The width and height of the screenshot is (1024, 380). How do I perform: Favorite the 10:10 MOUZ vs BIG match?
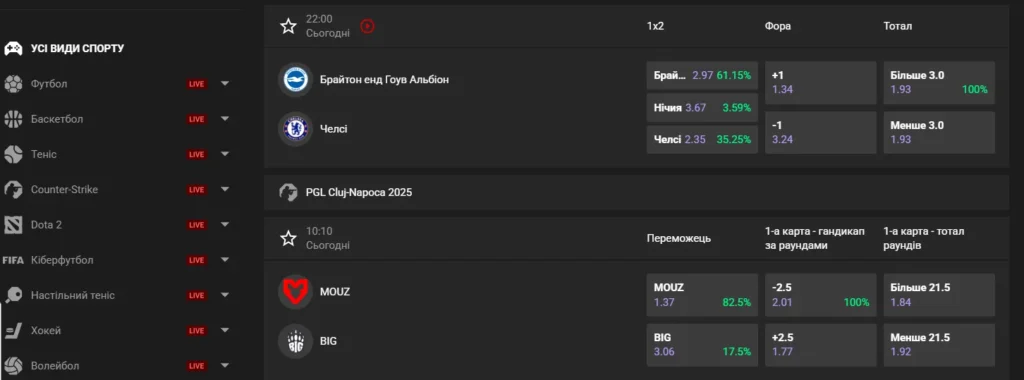click(288, 238)
